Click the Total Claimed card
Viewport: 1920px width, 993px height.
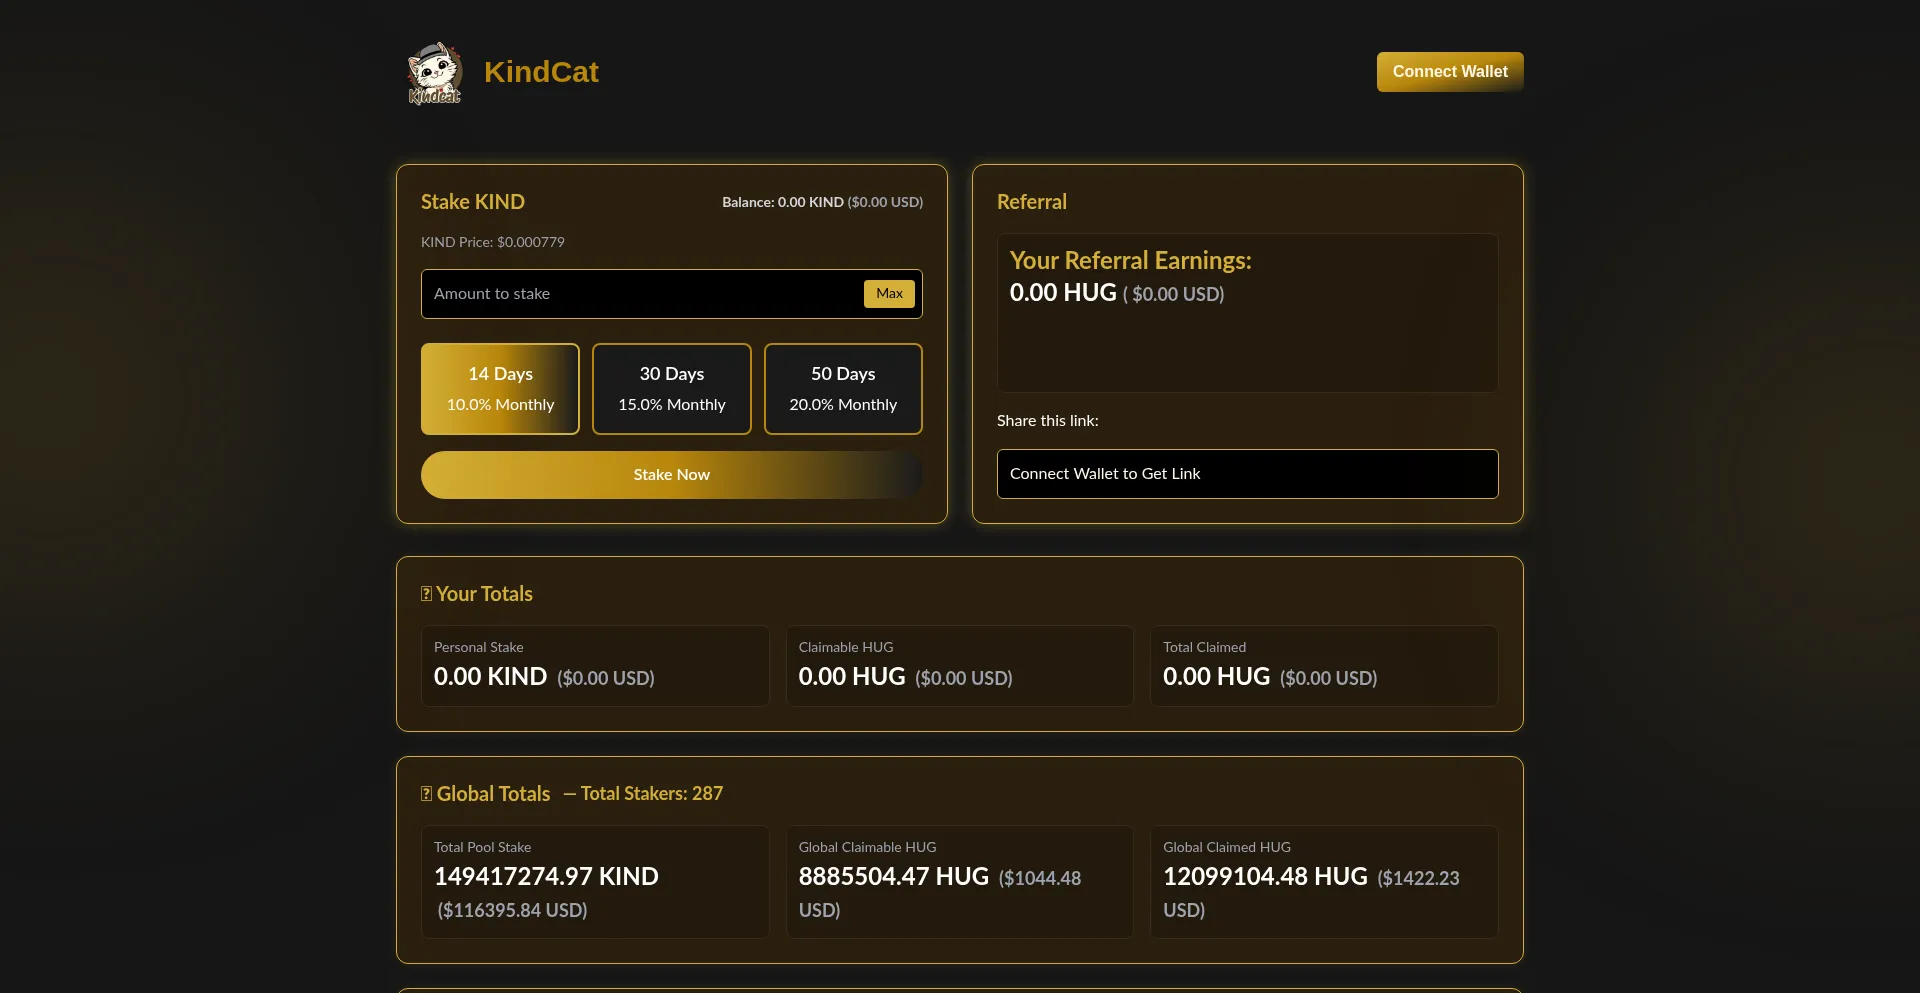tap(1324, 666)
